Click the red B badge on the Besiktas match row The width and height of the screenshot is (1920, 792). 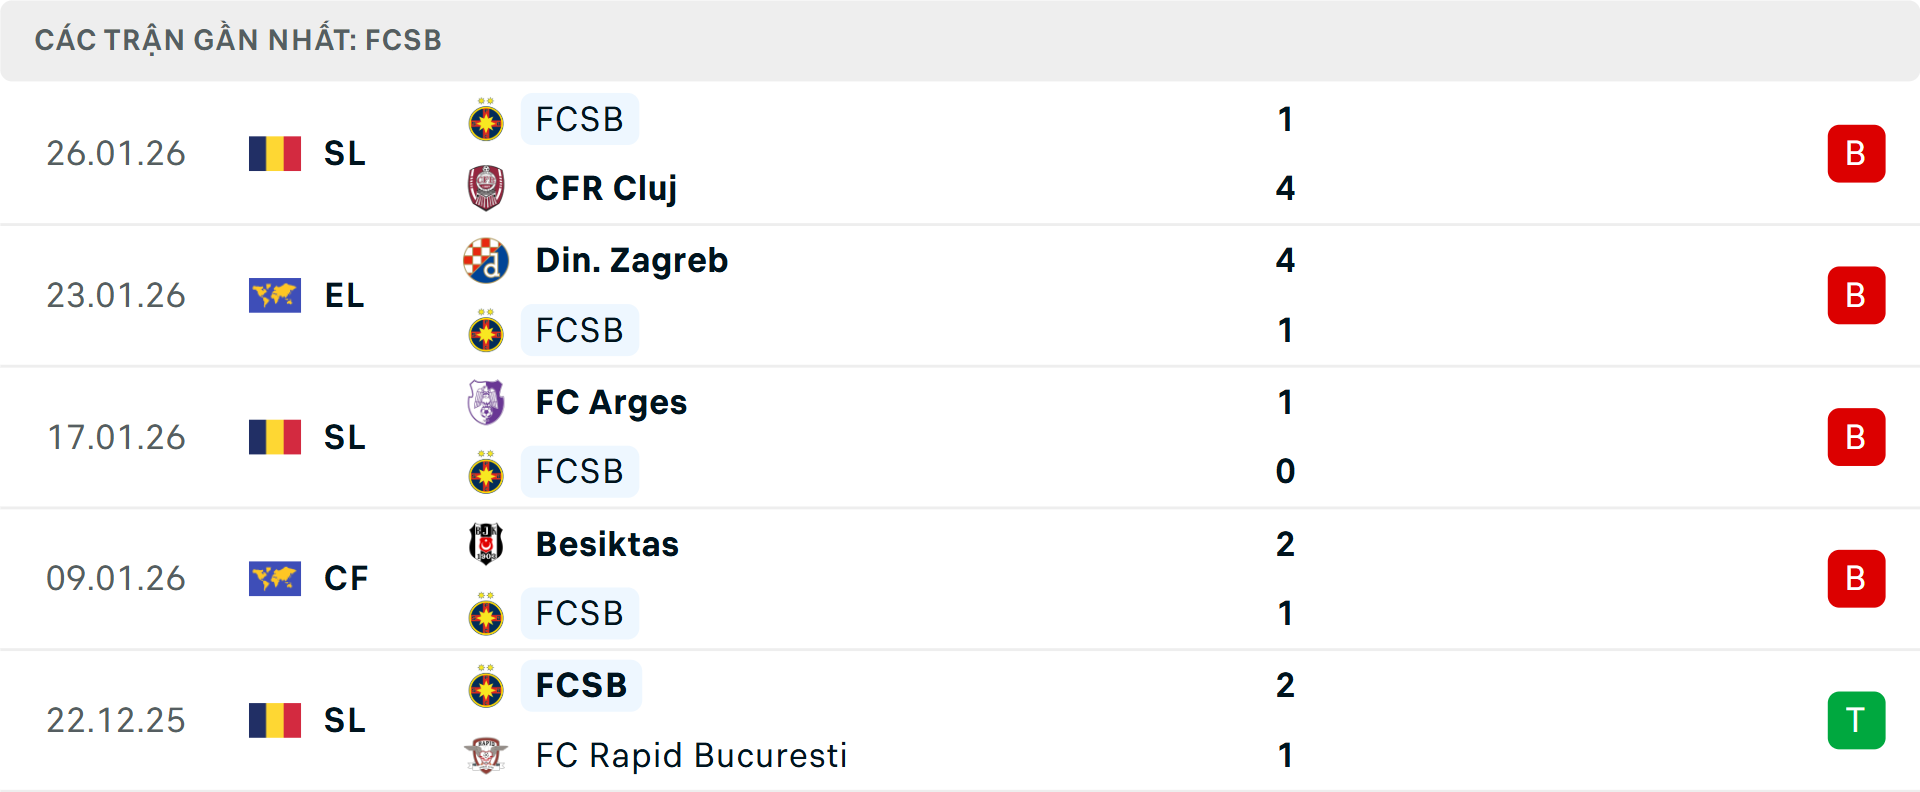[1856, 578]
